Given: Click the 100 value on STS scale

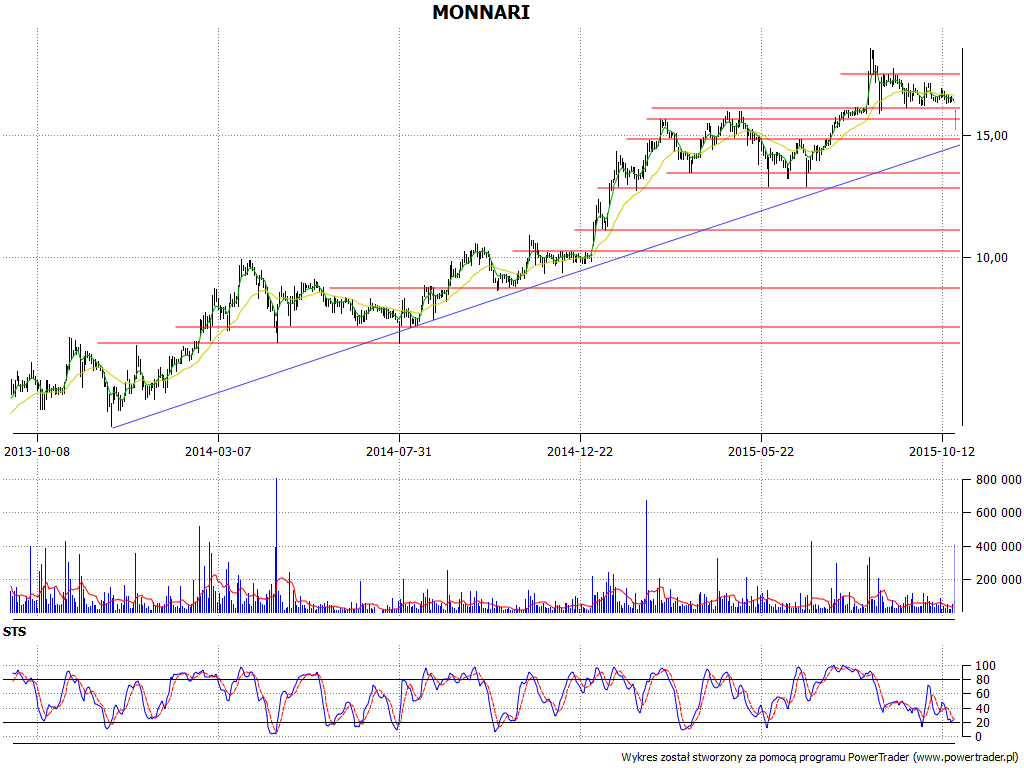Looking at the screenshot, I should (x=985, y=666).
